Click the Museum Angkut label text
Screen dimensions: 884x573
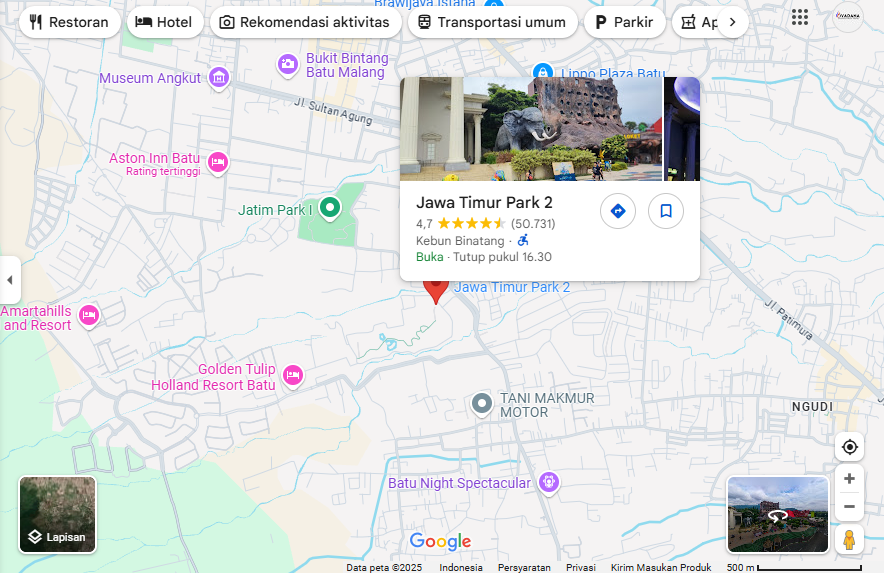tap(150, 78)
